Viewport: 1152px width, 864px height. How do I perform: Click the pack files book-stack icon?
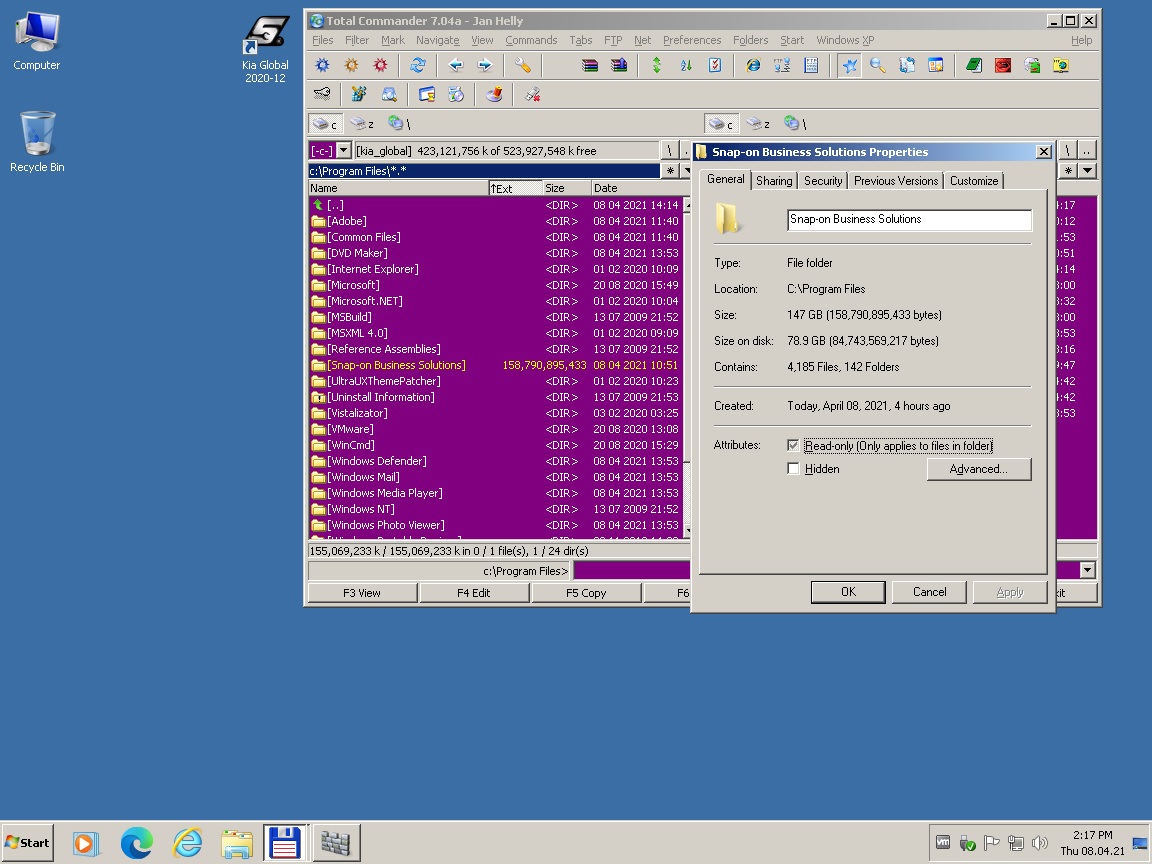(590, 65)
